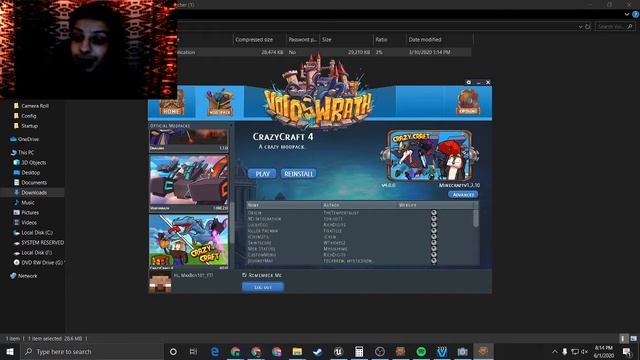The width and height of the screenshot is (640, 360).
Task: Select the JourneyMap mod row
Action: pyautogui.click(x=359, y=261)
